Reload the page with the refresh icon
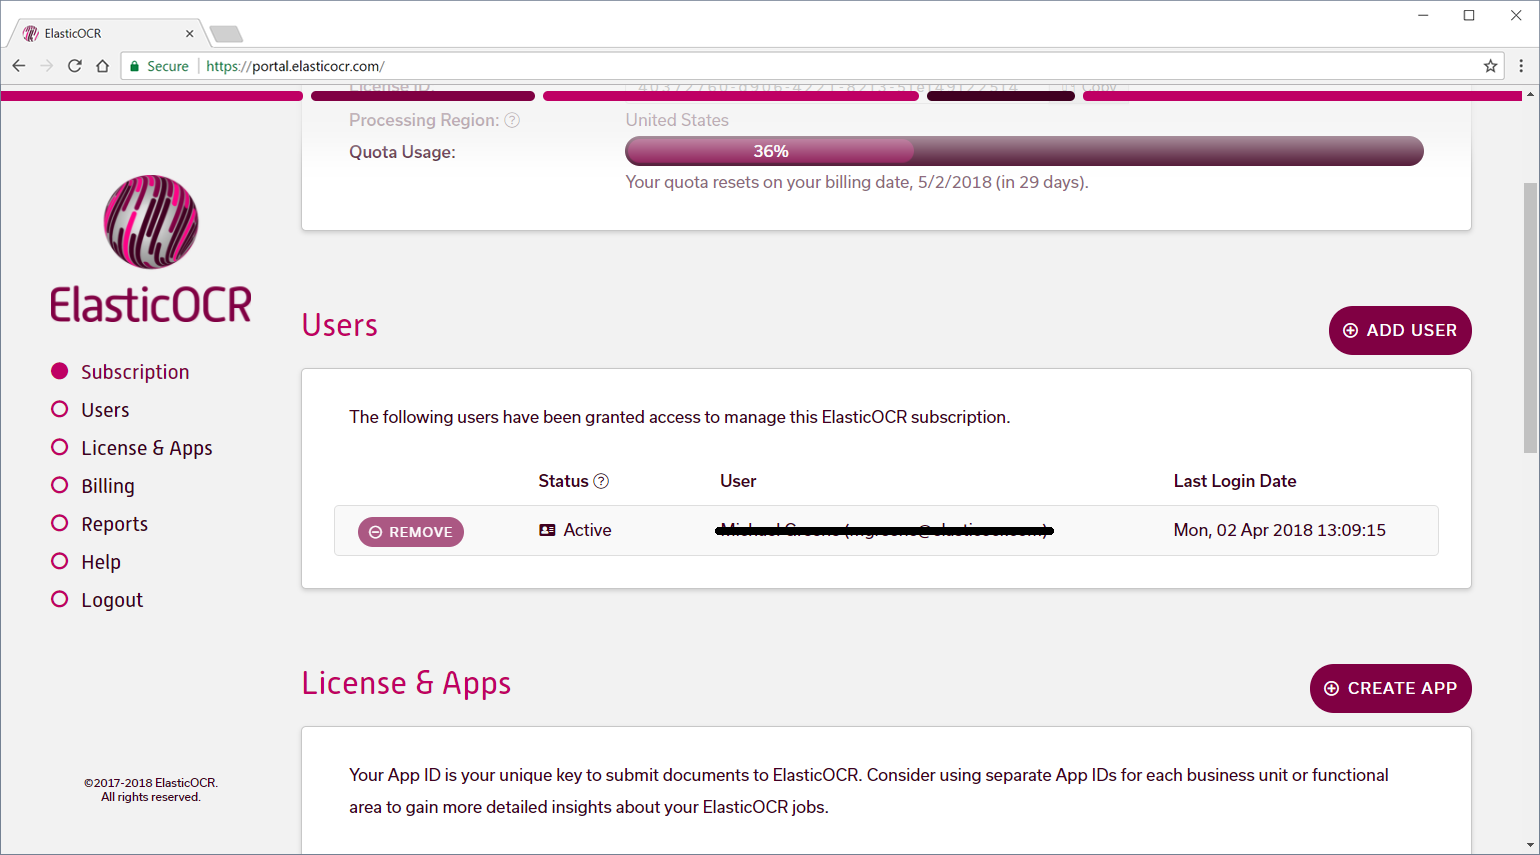This screenshot has height=855, width=1540. pos(74,66)
